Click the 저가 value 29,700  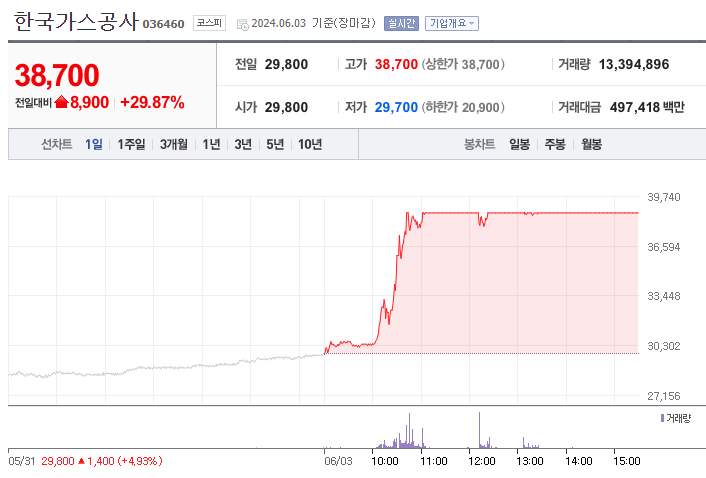coord(396,107)
